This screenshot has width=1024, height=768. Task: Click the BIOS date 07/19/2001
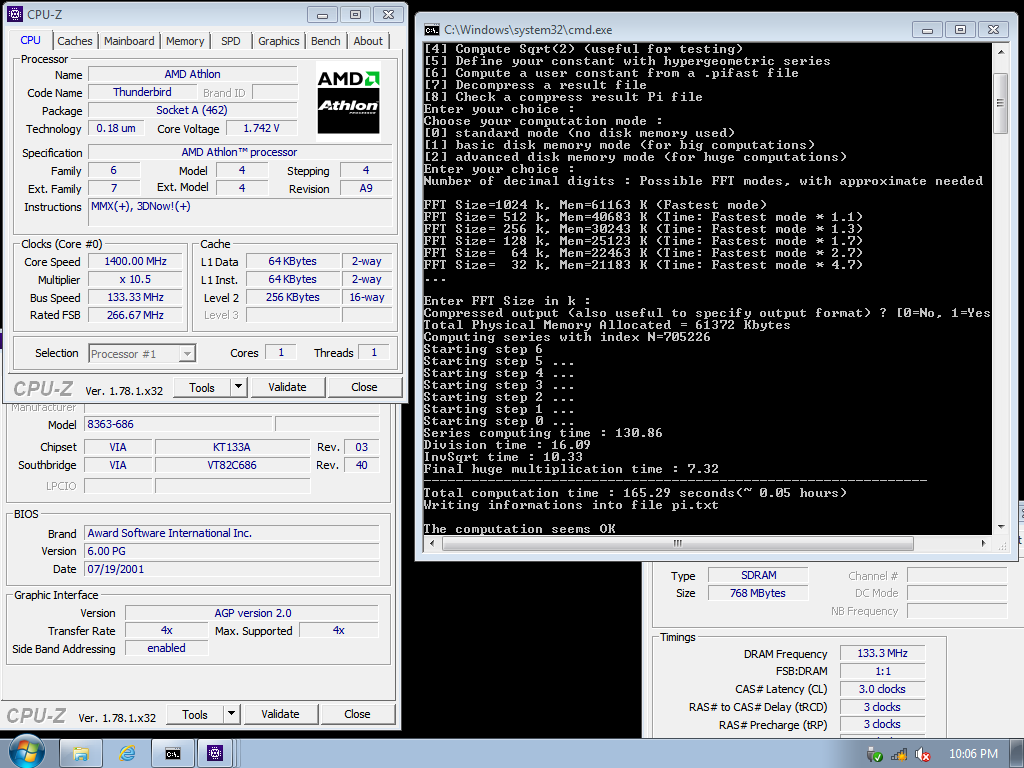pos(232,569)
